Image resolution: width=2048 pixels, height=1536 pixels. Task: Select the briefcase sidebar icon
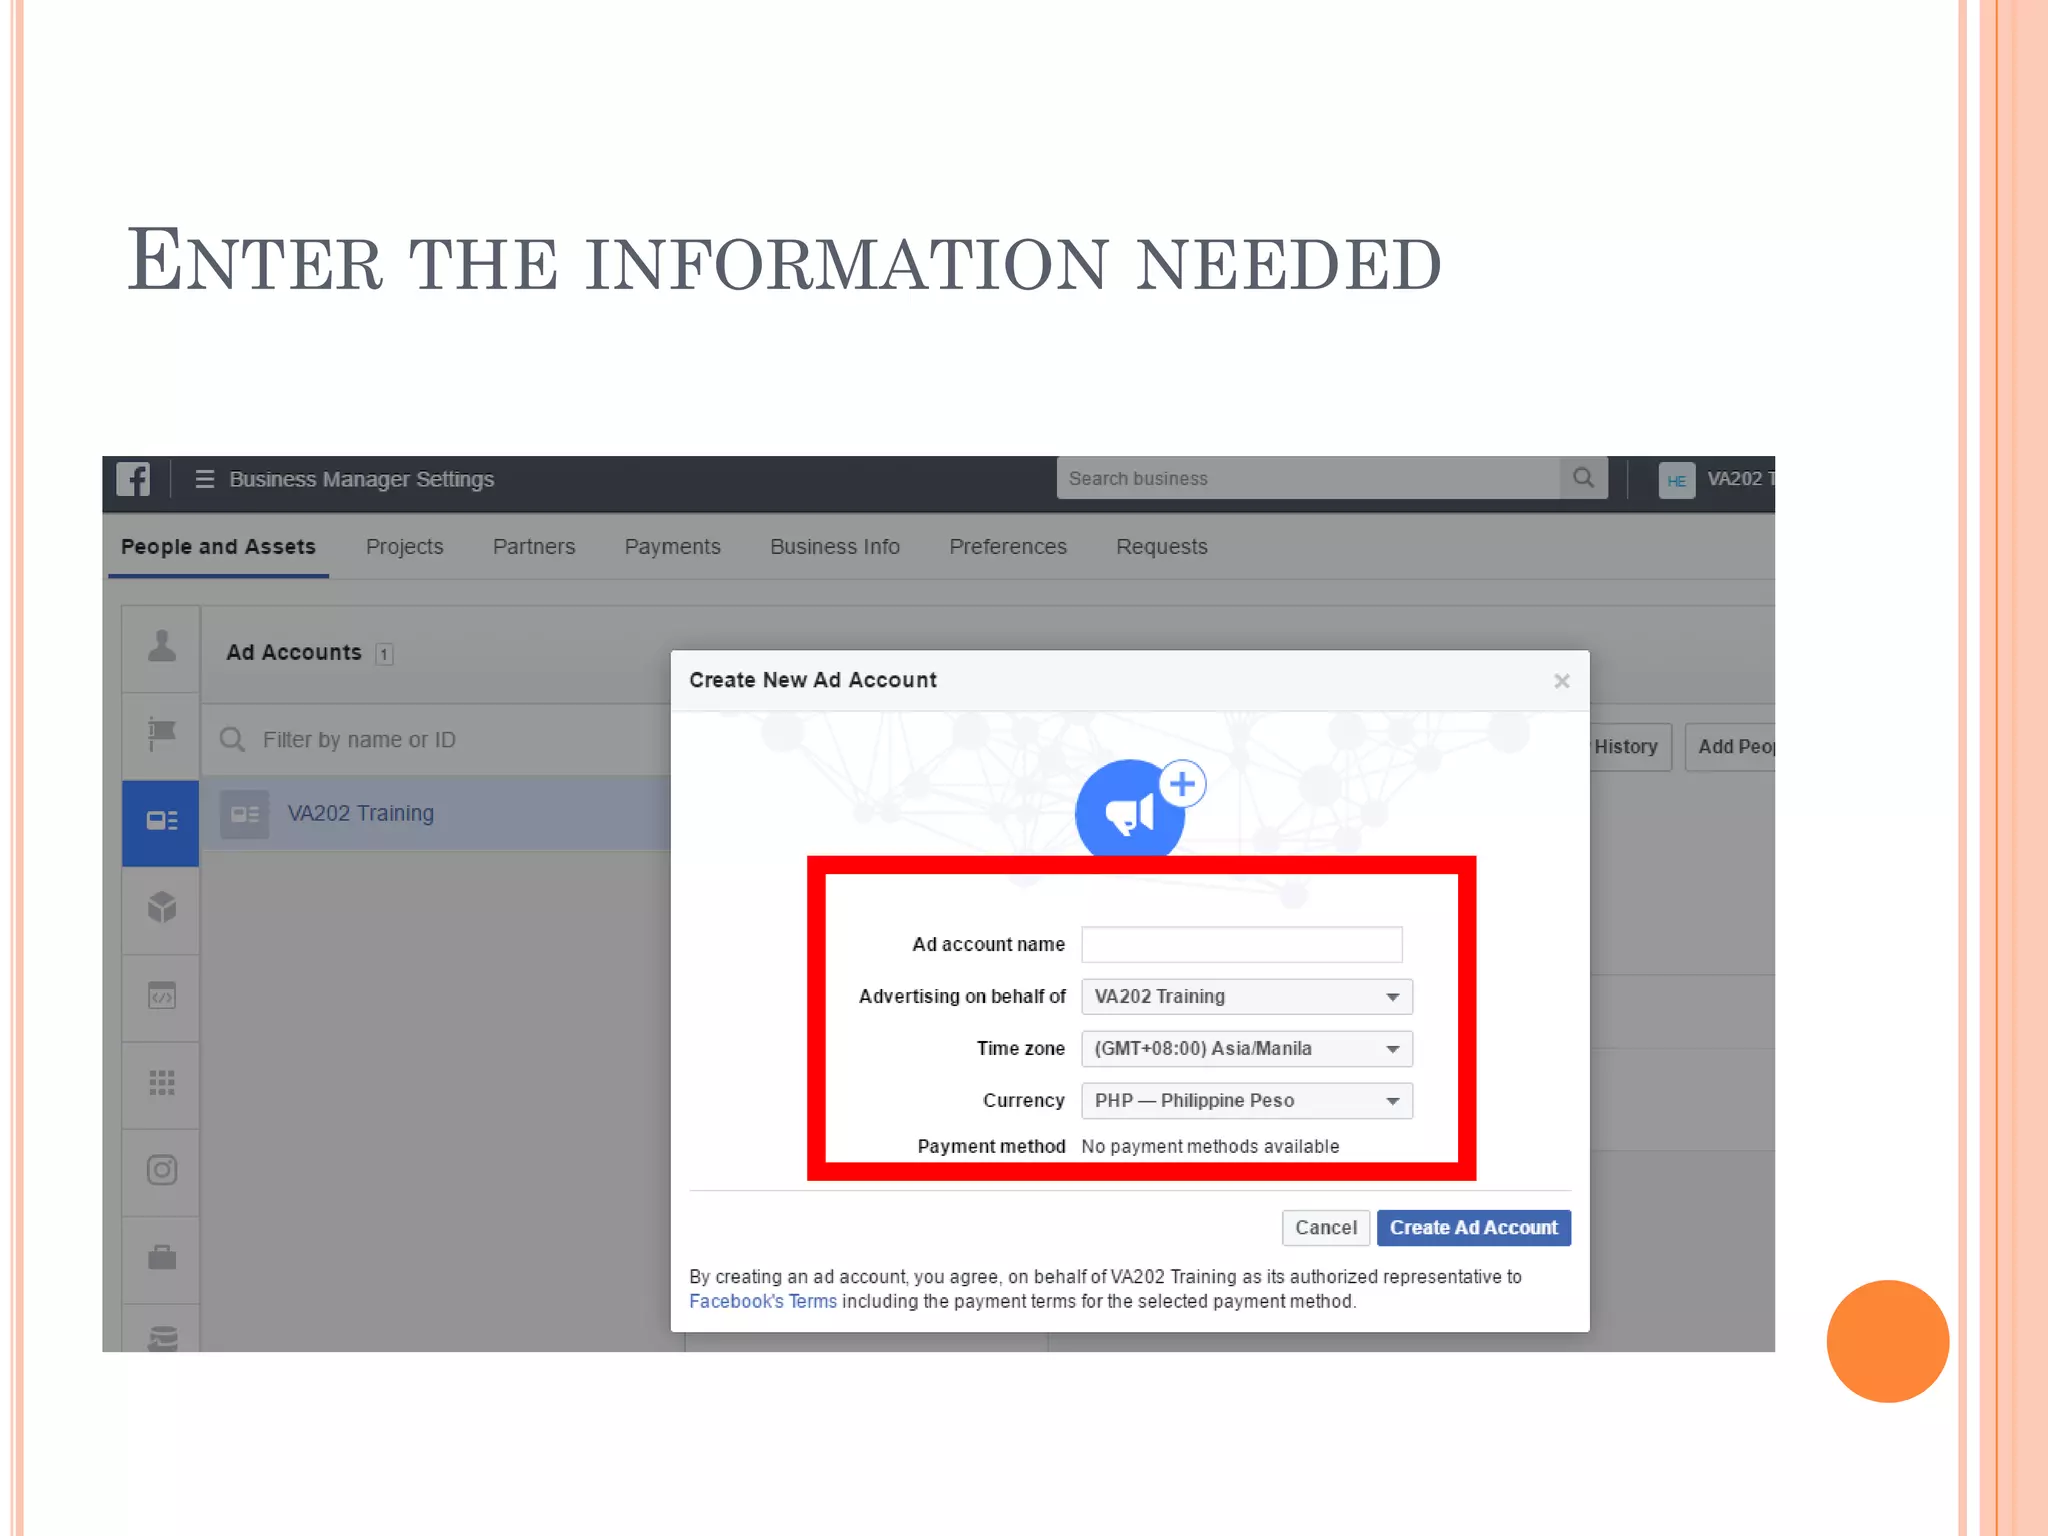pos(161,1257)
